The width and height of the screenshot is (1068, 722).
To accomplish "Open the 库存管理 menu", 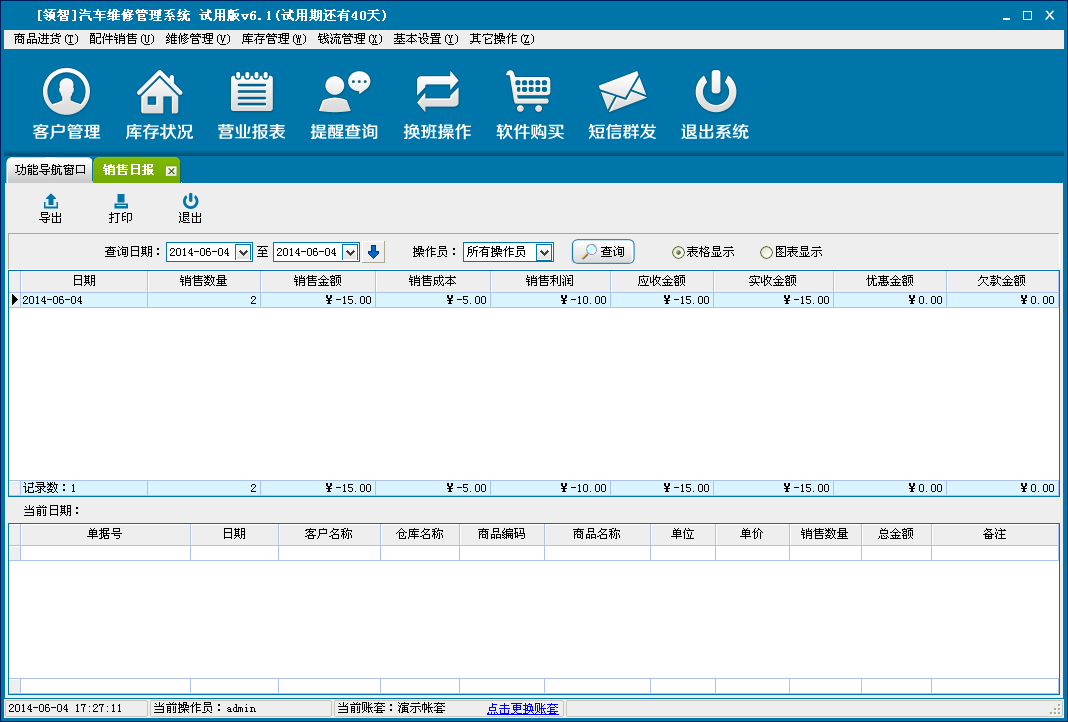I will pyautogui.click(x=273, y=39).
